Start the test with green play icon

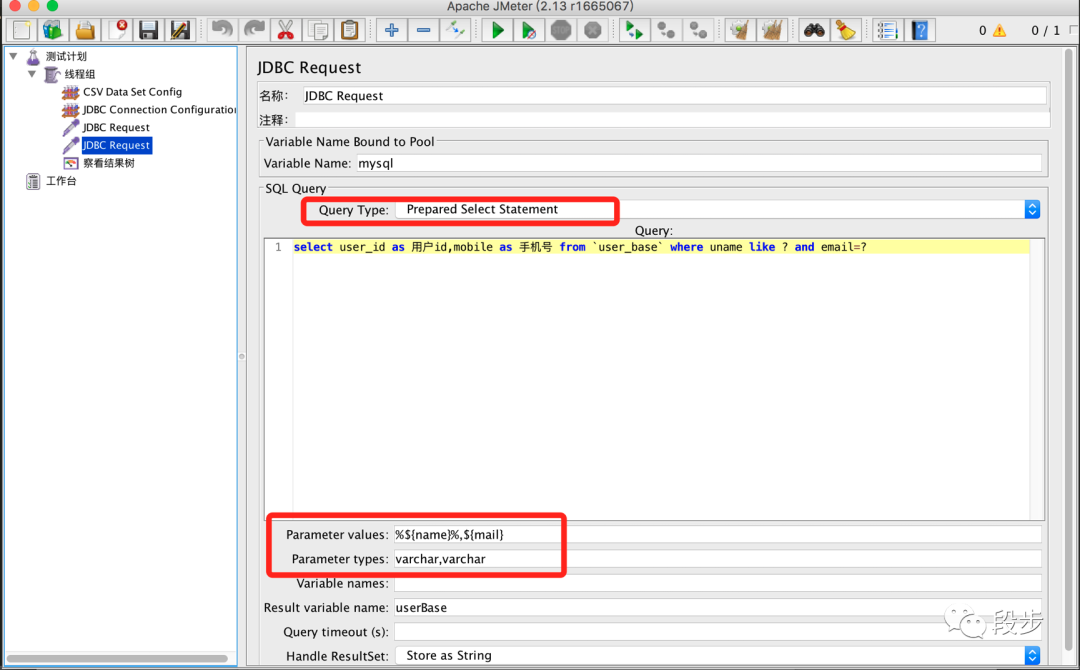pos(497,30)
